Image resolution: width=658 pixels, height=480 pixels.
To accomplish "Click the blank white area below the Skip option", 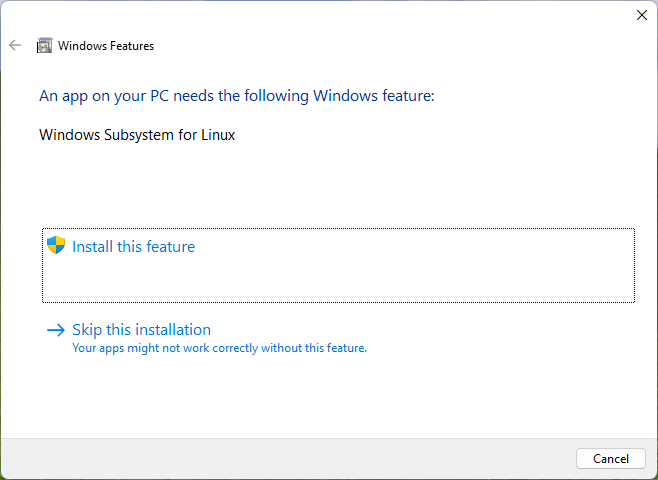I will [x=327, y=399].
